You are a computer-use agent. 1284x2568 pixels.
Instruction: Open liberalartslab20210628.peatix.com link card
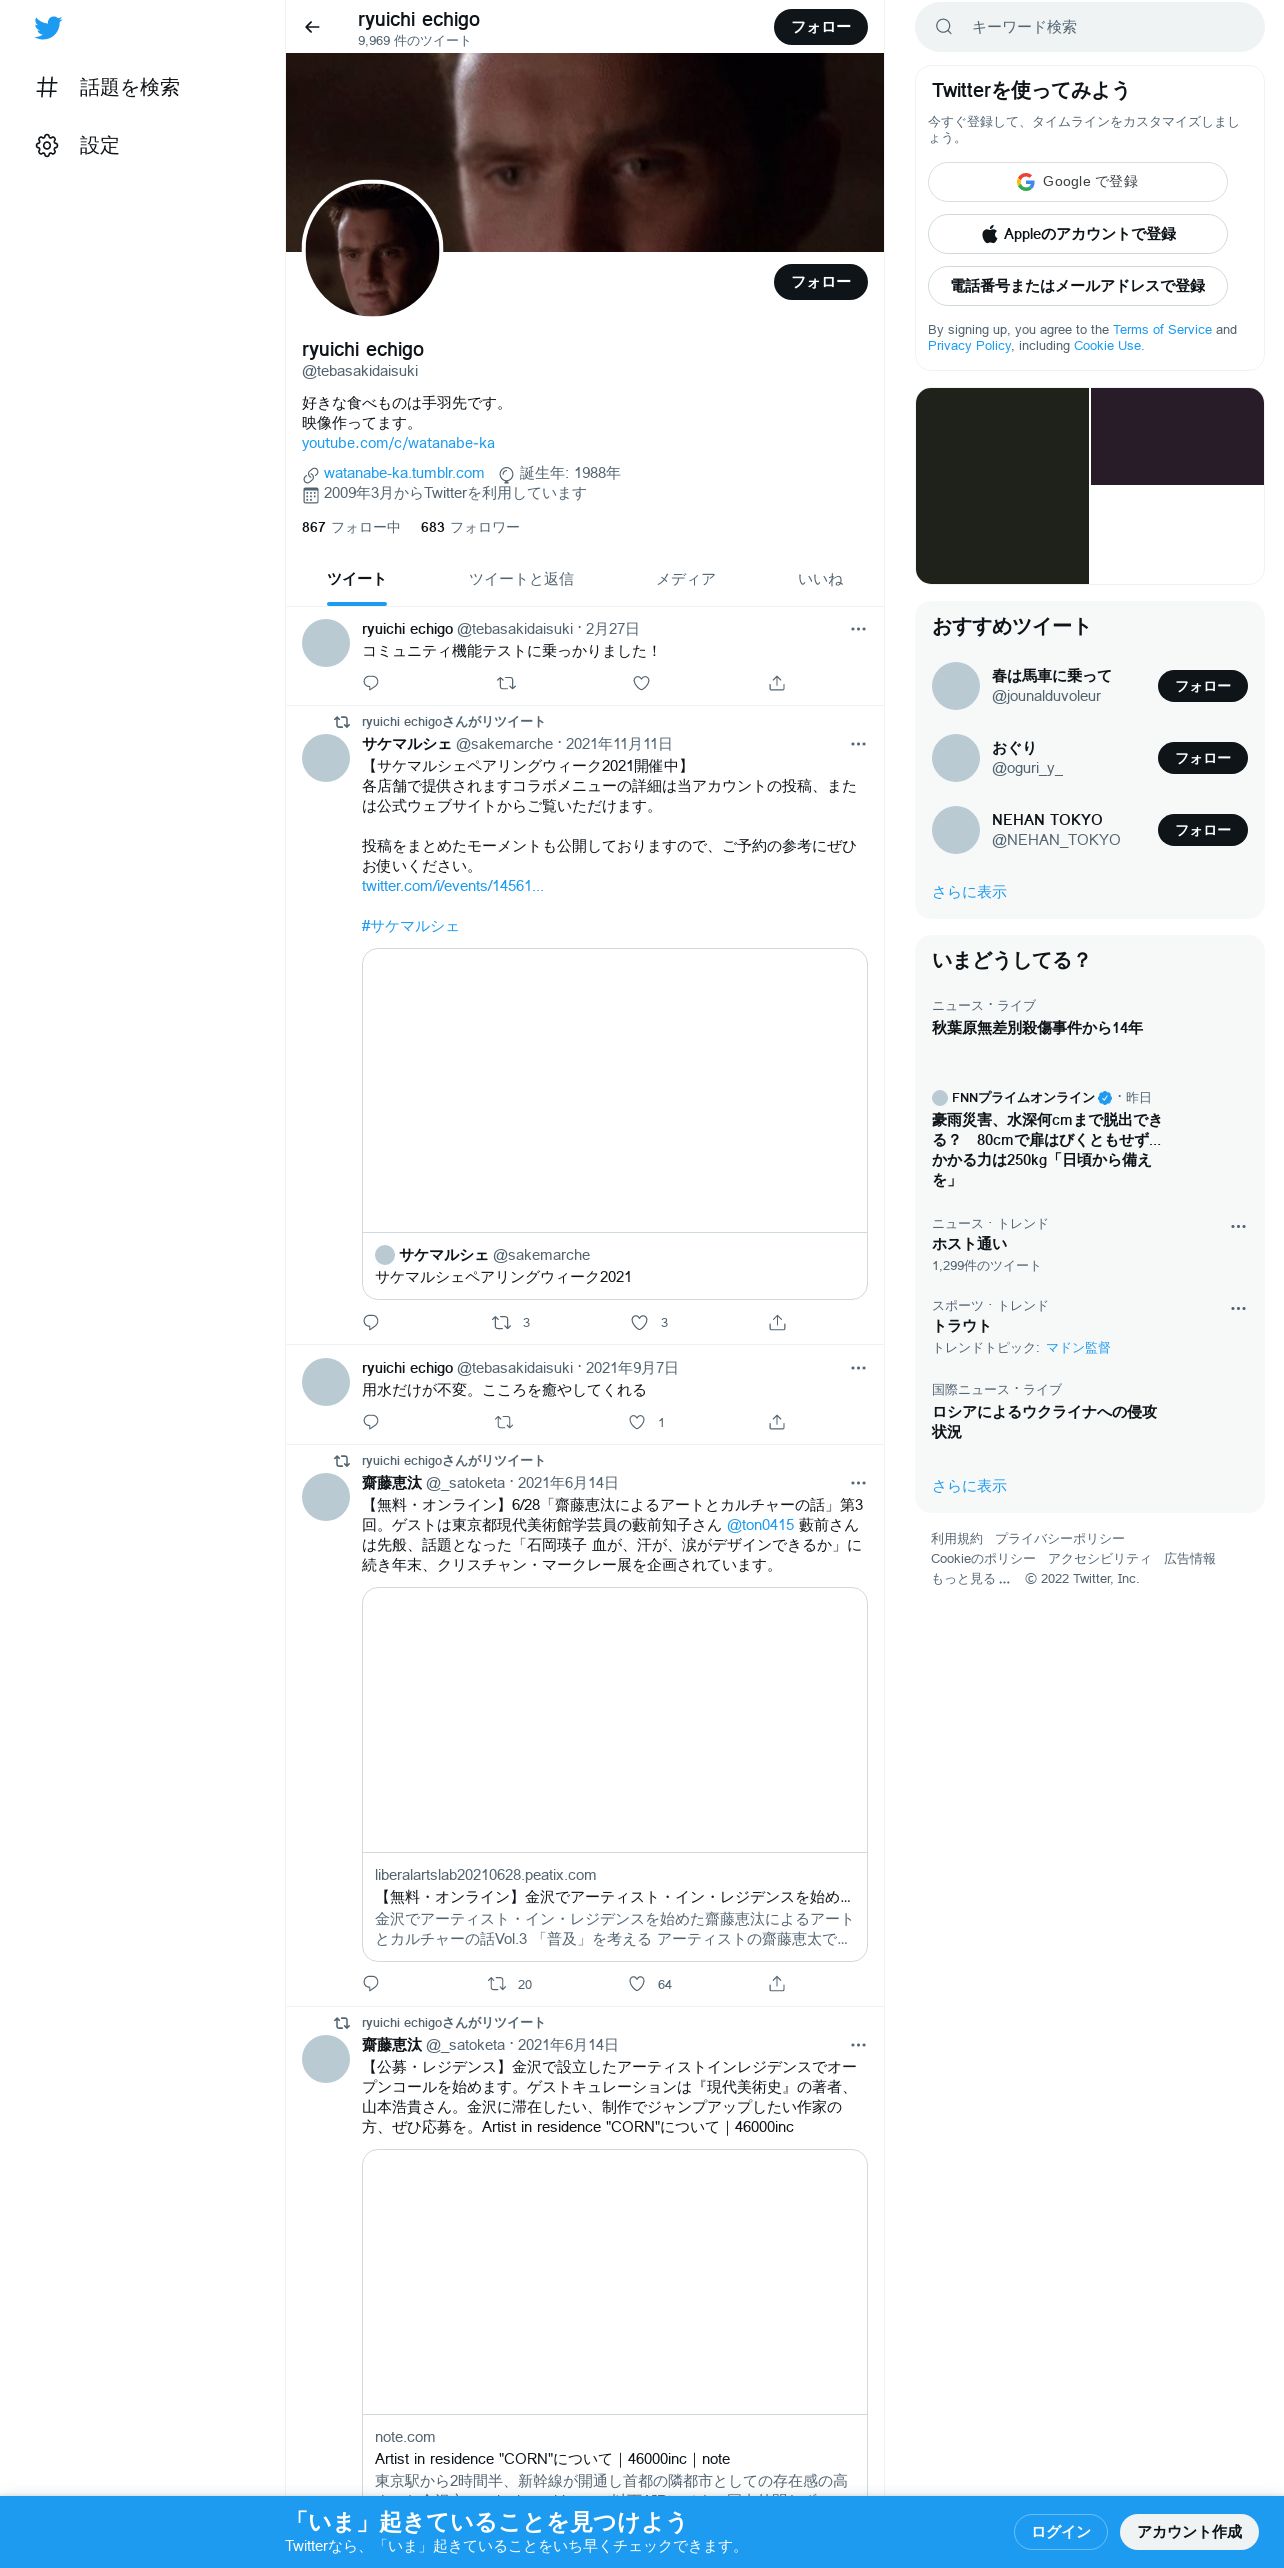tap(615, 1774)
